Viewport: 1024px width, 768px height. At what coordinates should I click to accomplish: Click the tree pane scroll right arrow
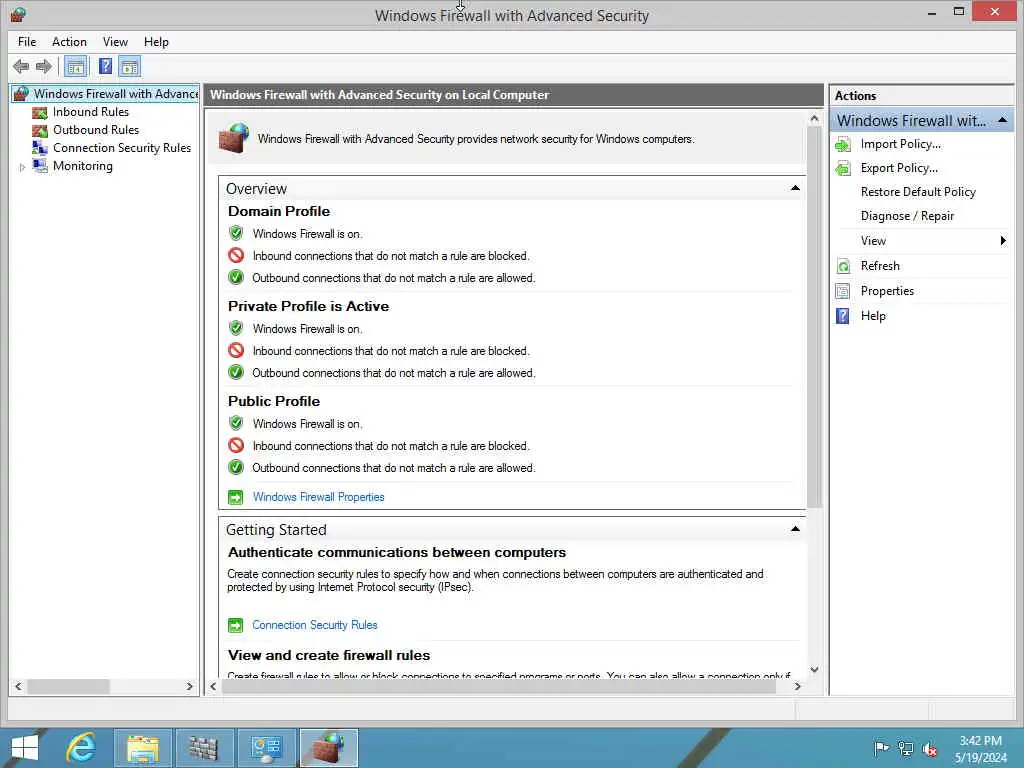[189, 686]
